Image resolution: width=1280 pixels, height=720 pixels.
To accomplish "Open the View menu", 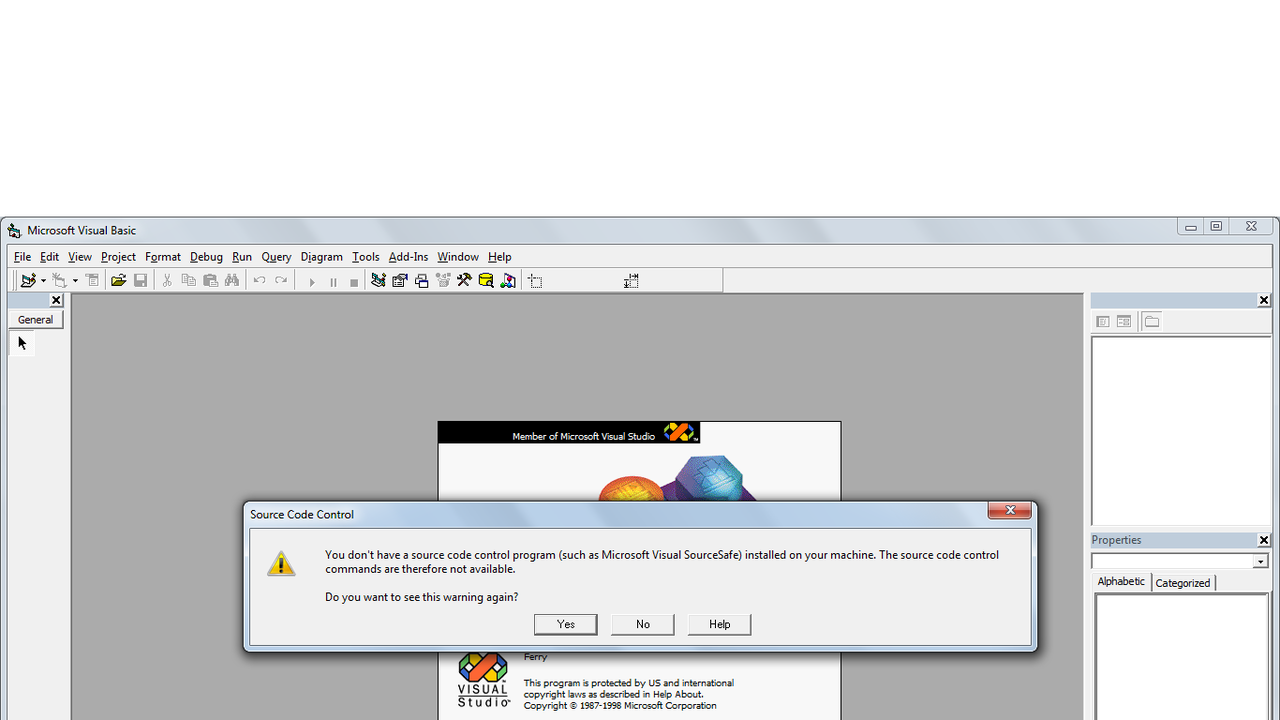I will (x=80, y=257).
